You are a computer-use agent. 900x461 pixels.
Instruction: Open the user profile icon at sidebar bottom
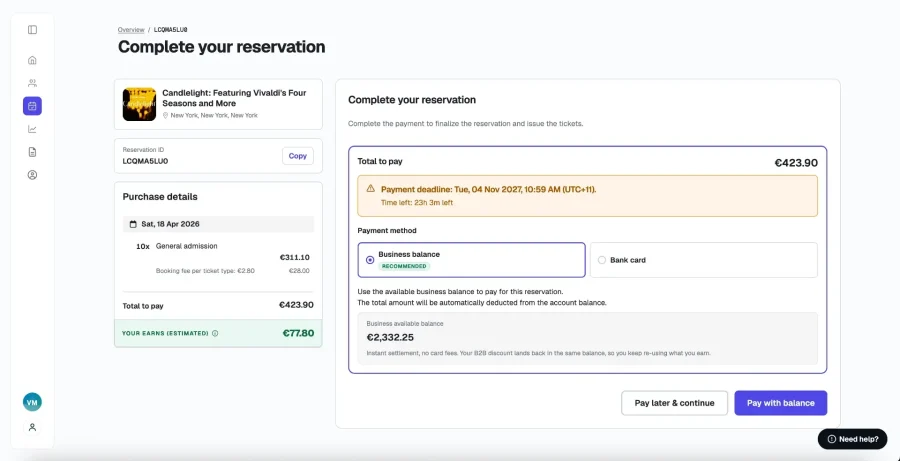(32, 427)
